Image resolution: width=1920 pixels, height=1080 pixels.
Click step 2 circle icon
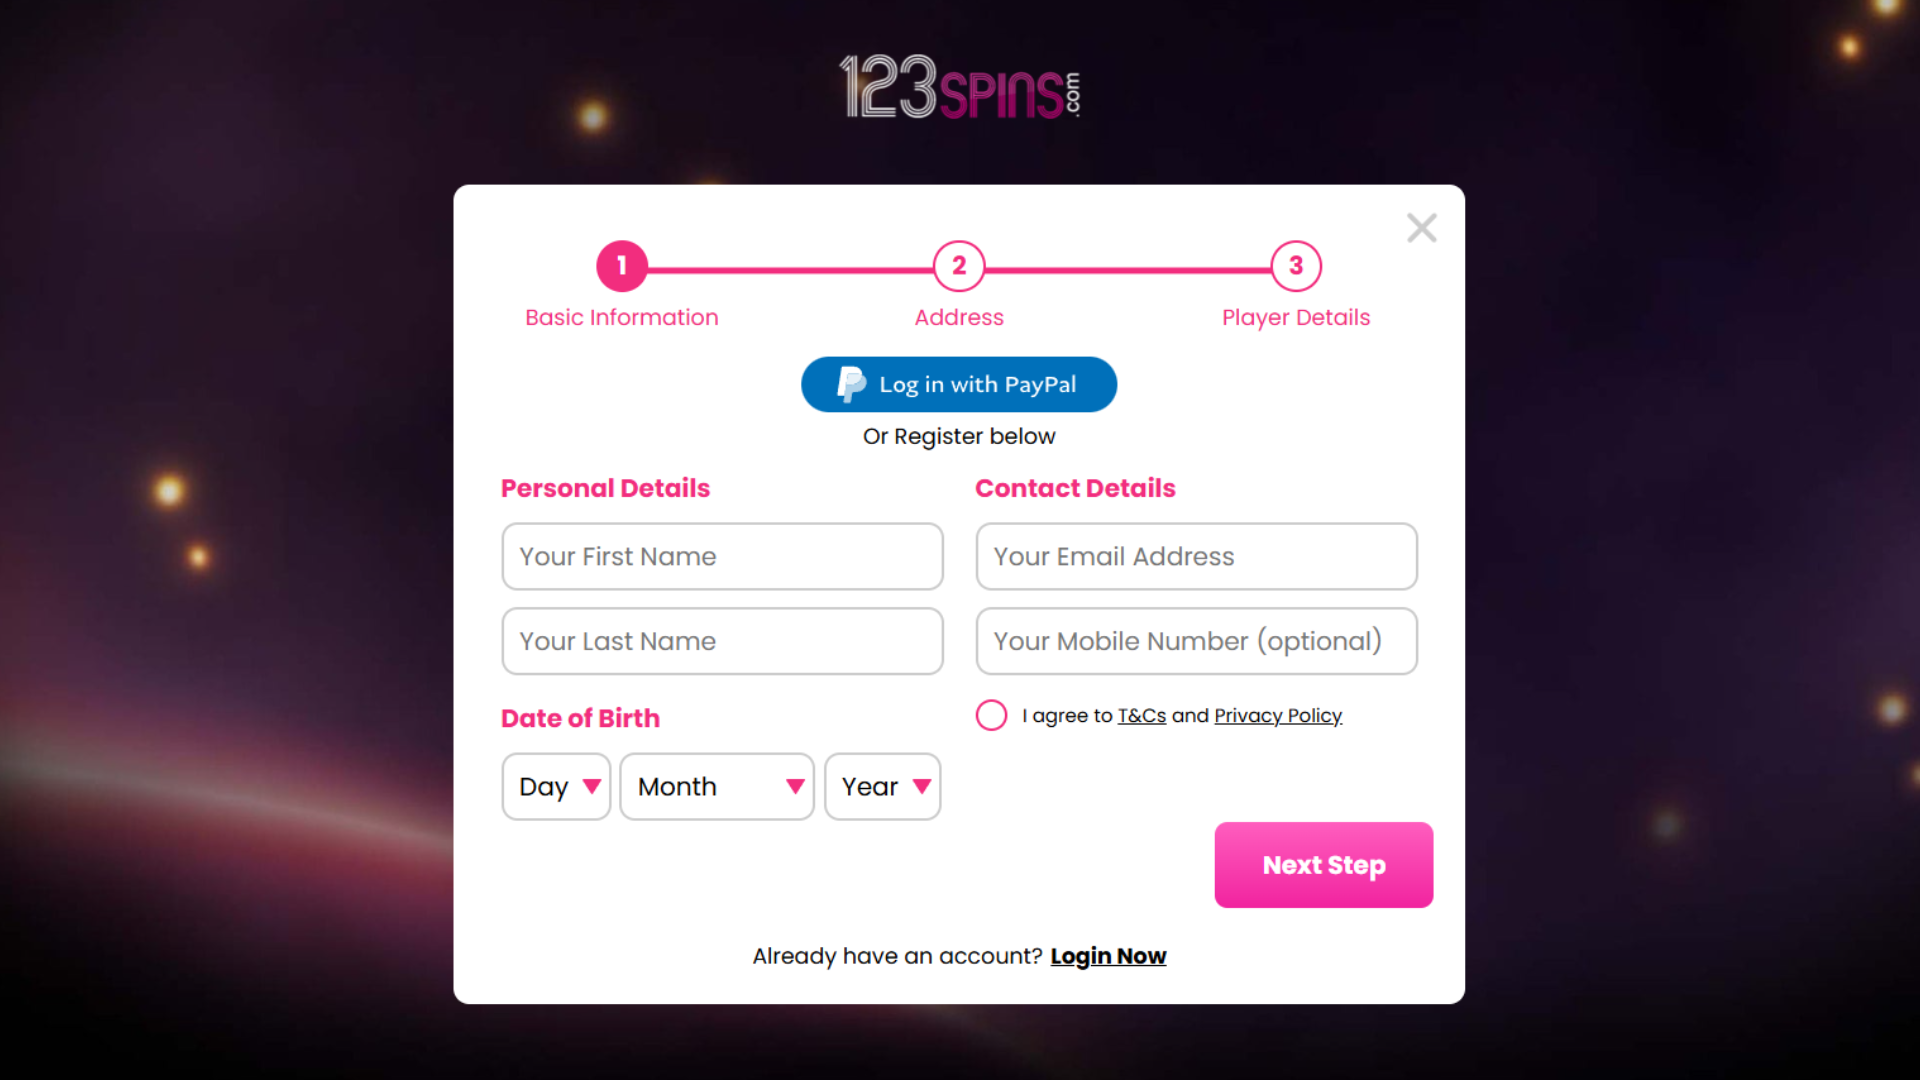(x=959, y=266)
